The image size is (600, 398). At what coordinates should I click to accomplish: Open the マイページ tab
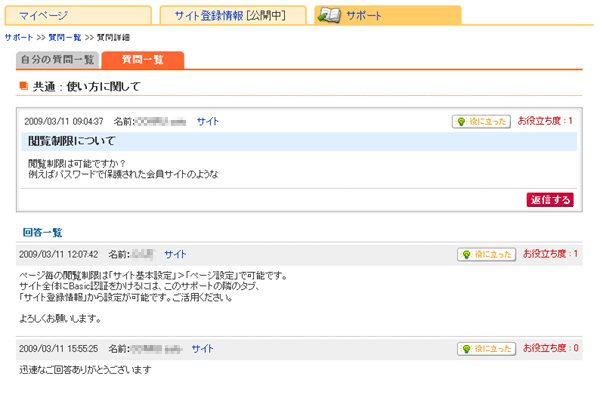coord(78,15)
